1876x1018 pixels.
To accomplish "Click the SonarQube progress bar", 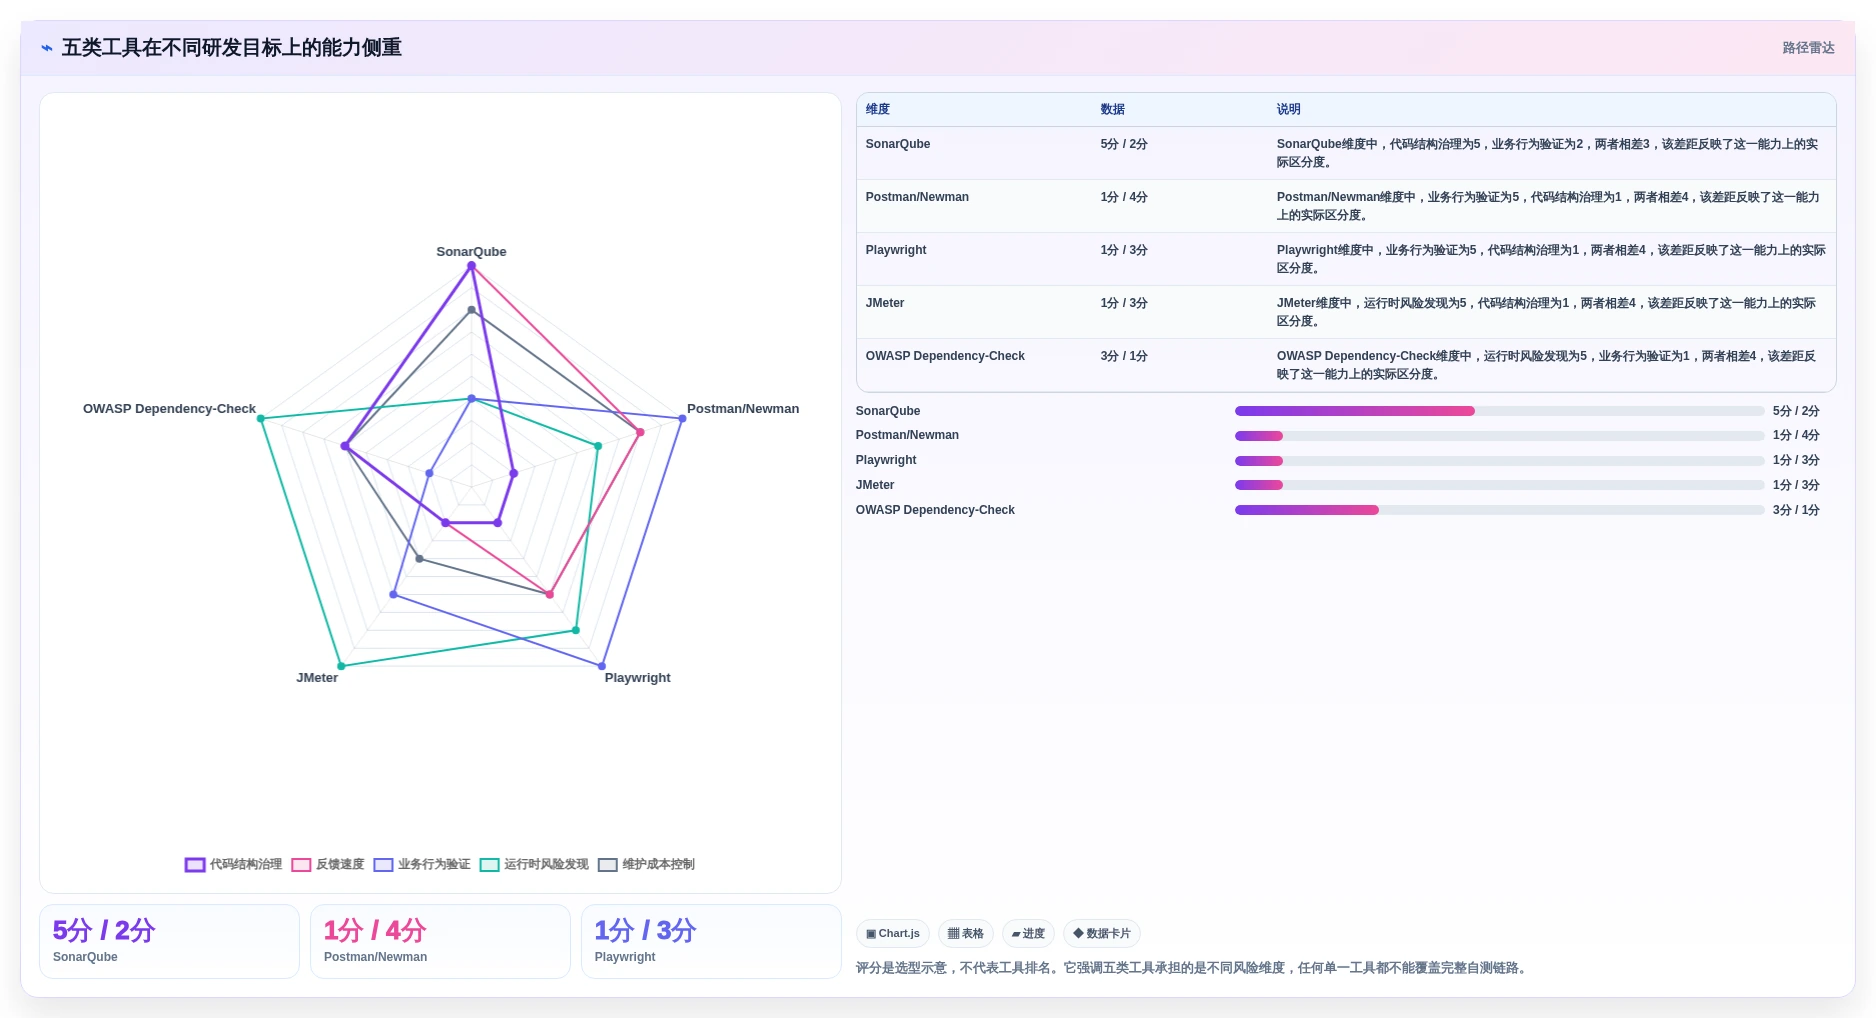I will point(1499,411).
